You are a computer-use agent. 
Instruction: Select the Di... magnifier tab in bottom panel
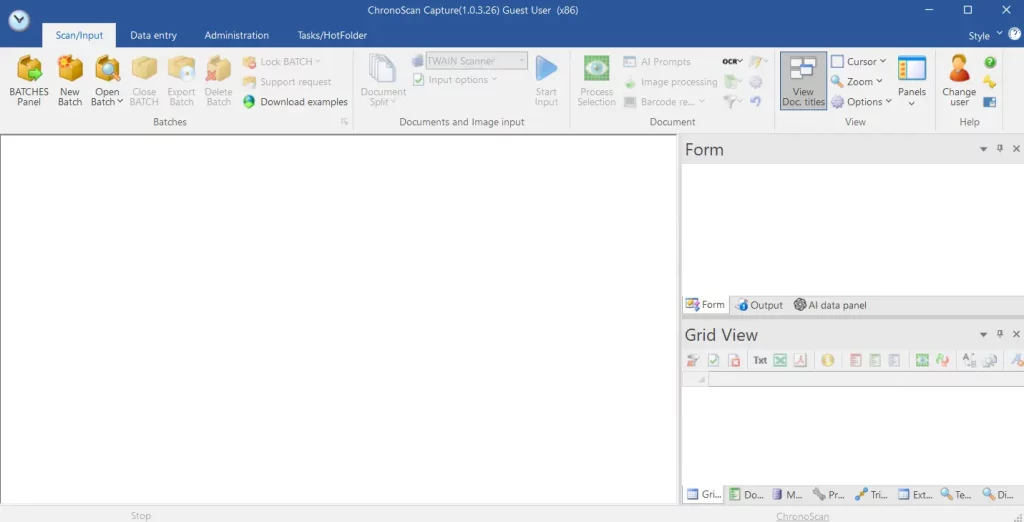tap(999, 495)
